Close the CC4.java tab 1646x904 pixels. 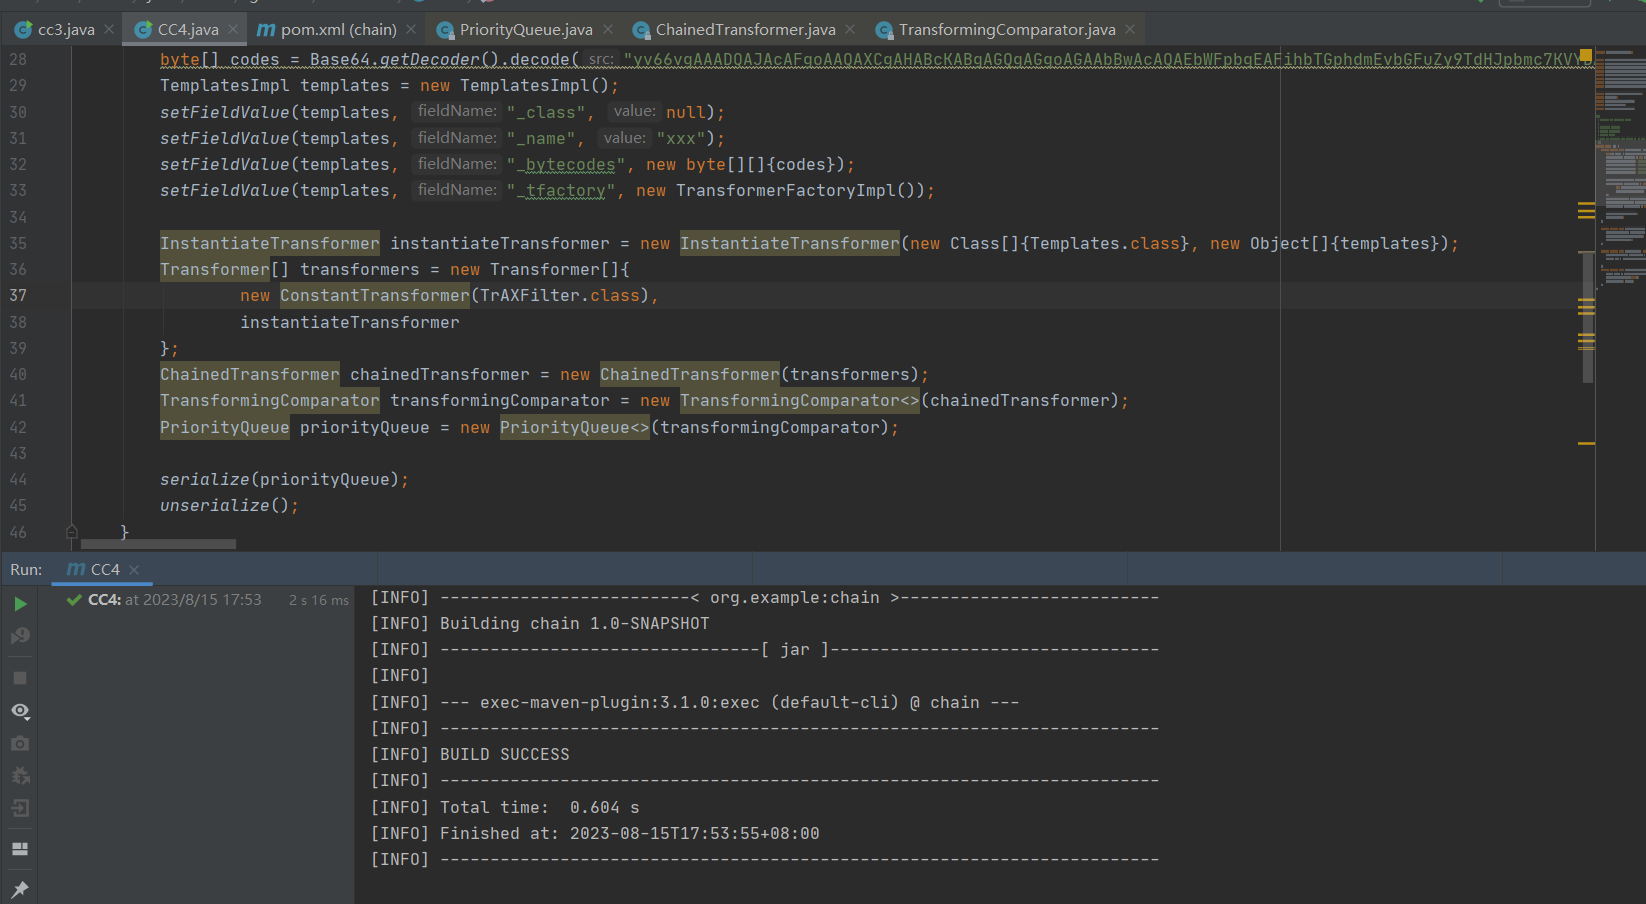[233, 30]
